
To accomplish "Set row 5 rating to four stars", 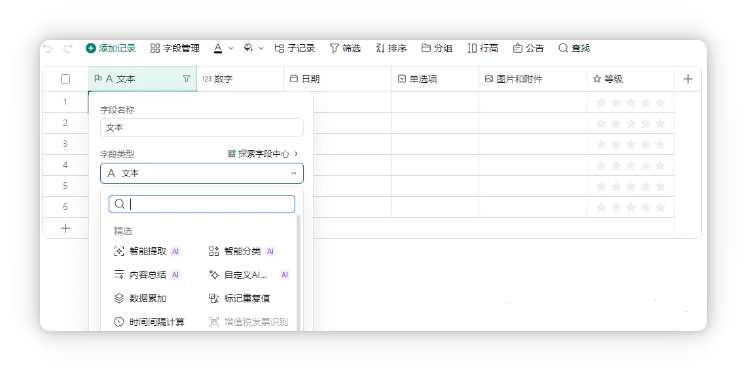I will [646, 186].
